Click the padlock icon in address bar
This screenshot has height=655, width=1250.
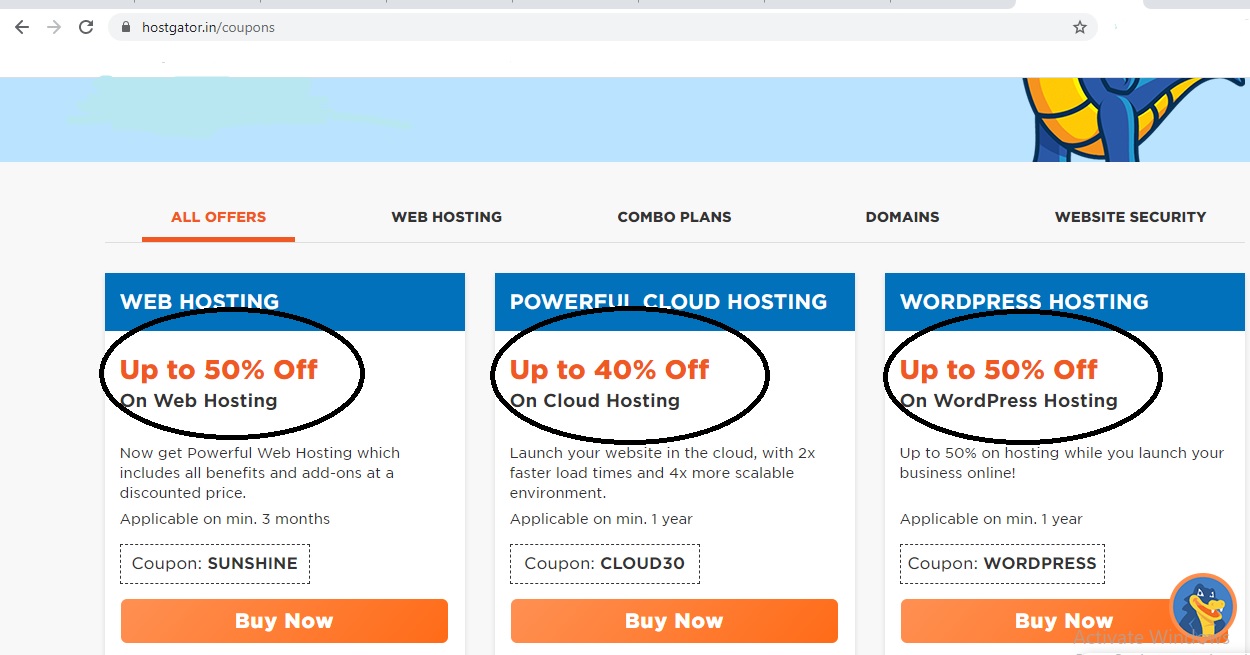click(x=126, y=28)
